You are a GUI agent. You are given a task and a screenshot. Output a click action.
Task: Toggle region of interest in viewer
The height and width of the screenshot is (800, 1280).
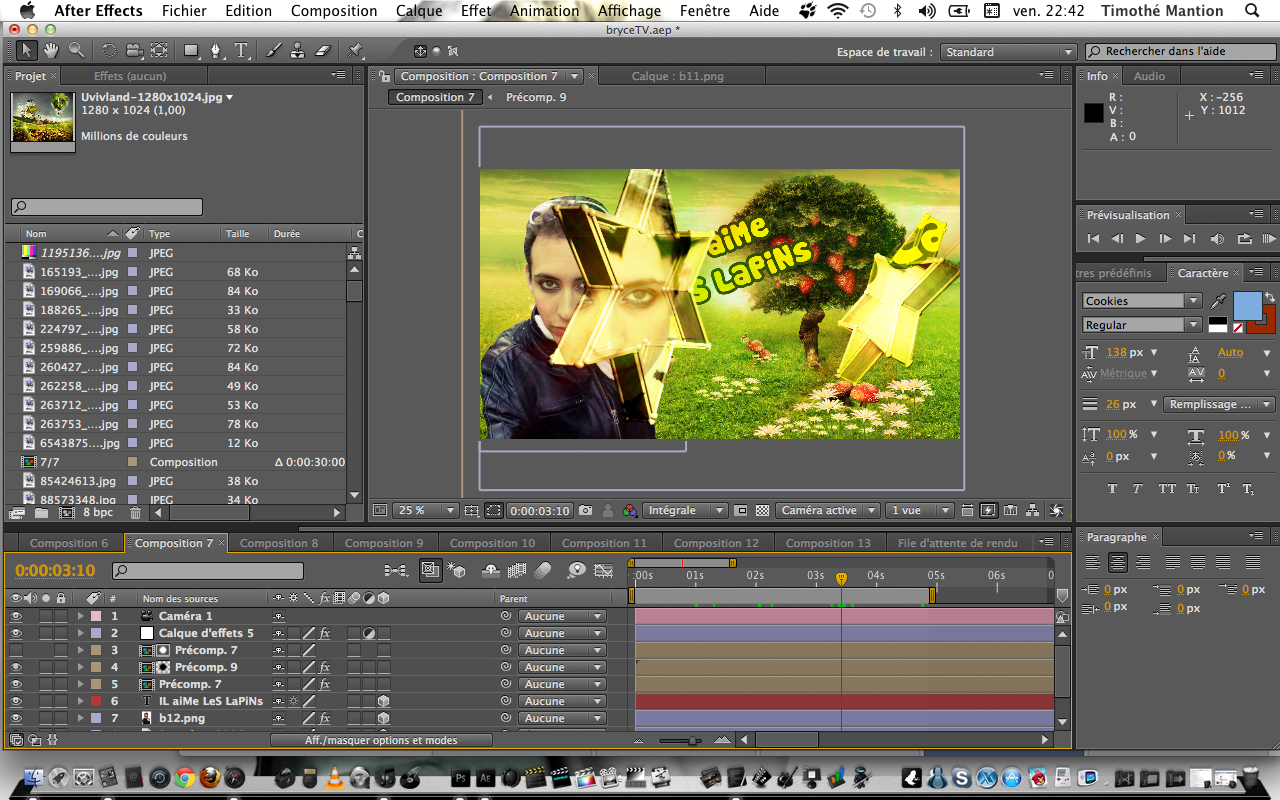click(741, 510)
